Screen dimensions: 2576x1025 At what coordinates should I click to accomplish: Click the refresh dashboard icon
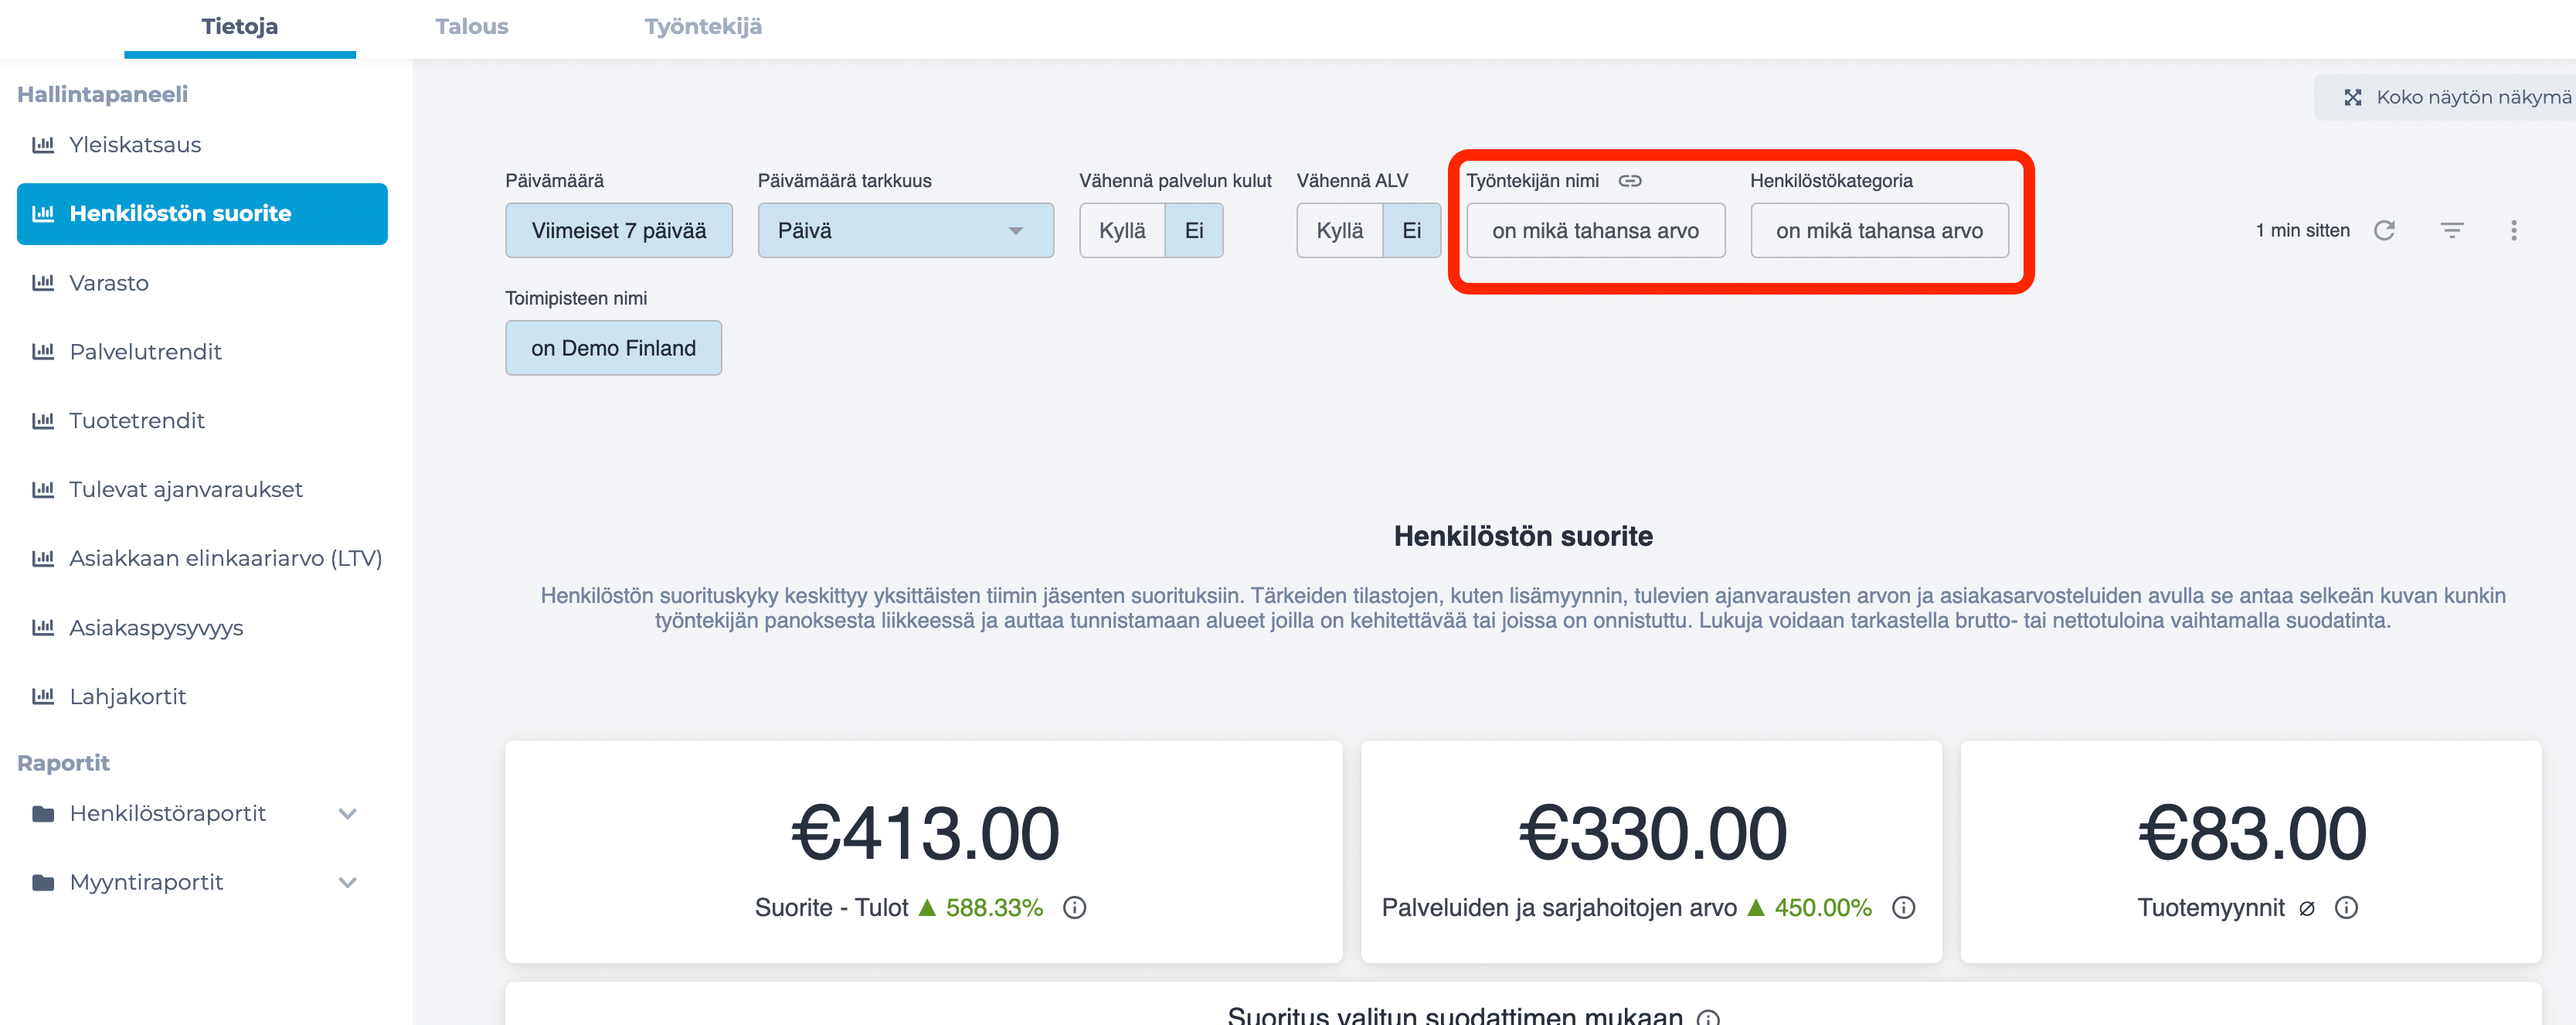pyautogui.click(x=2384, y=231)
